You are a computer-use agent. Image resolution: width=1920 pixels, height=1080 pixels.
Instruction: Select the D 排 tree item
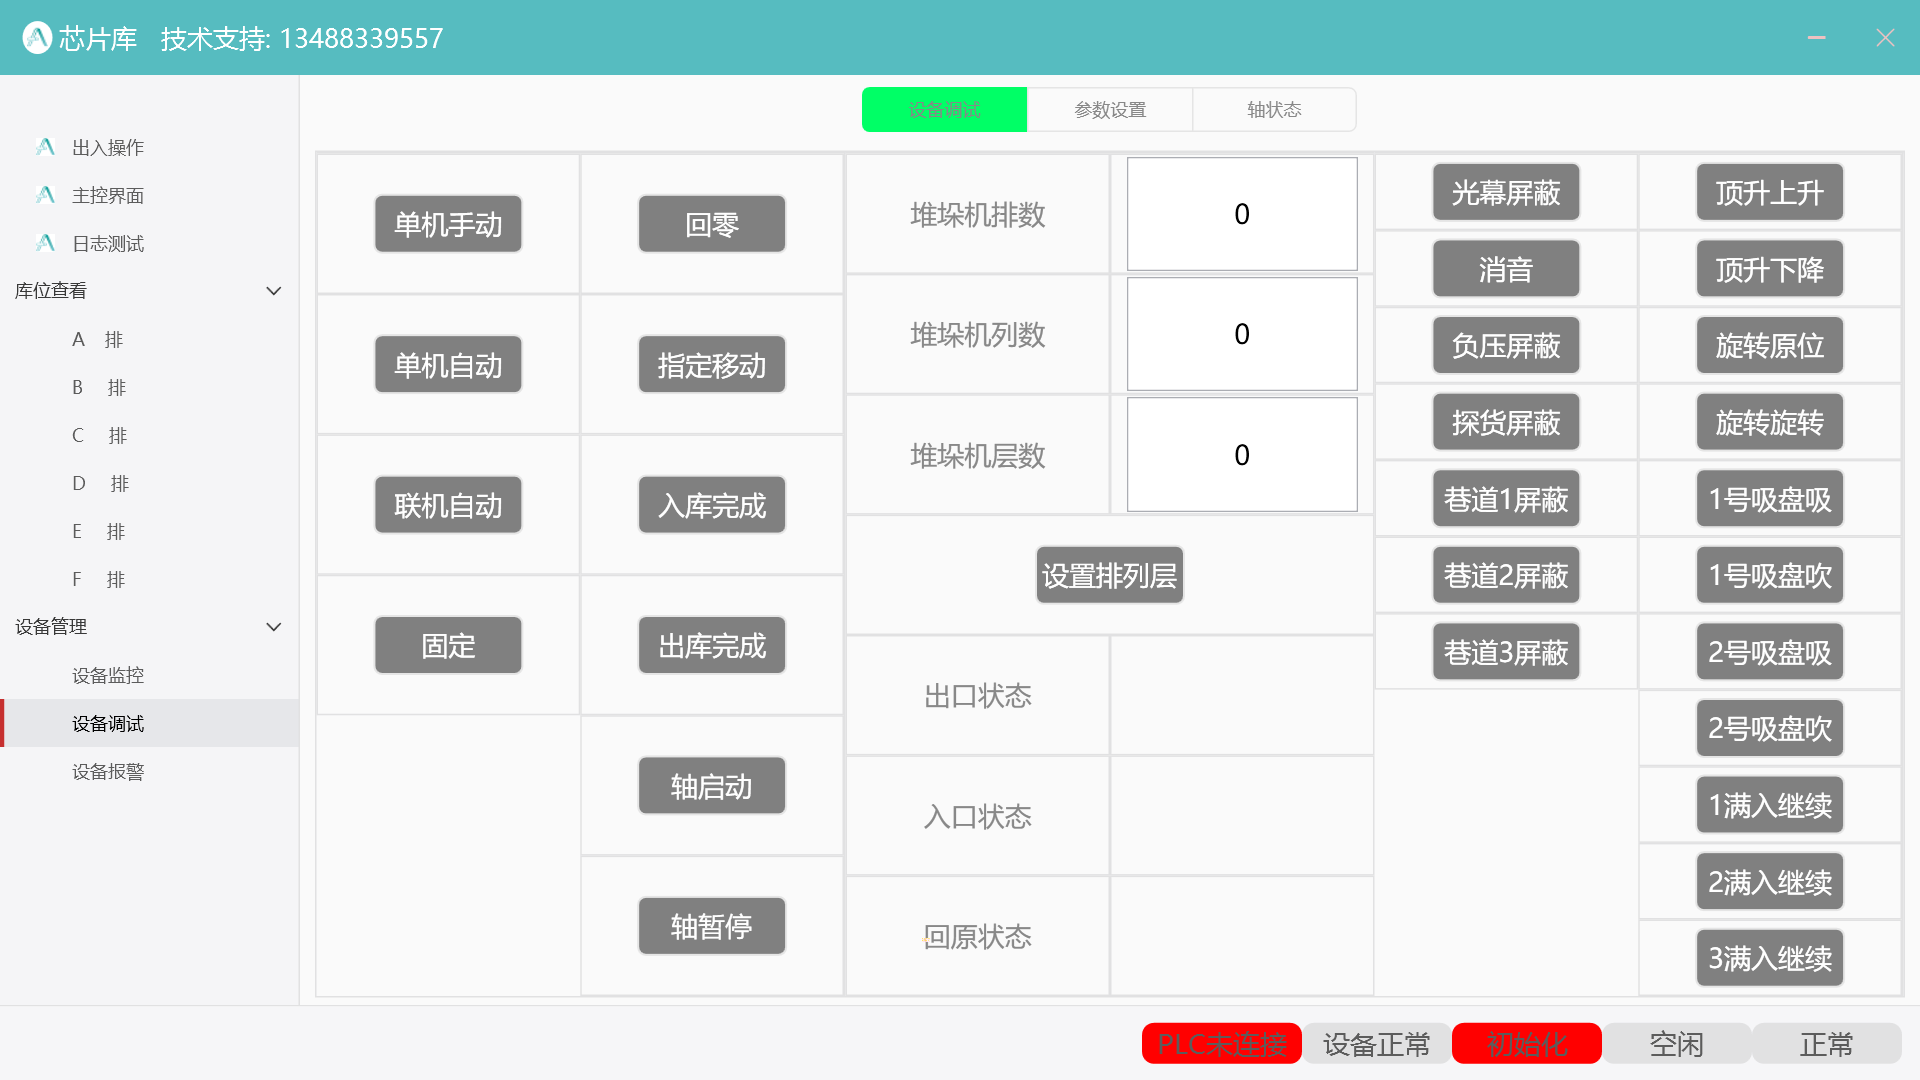pos(101,483)
